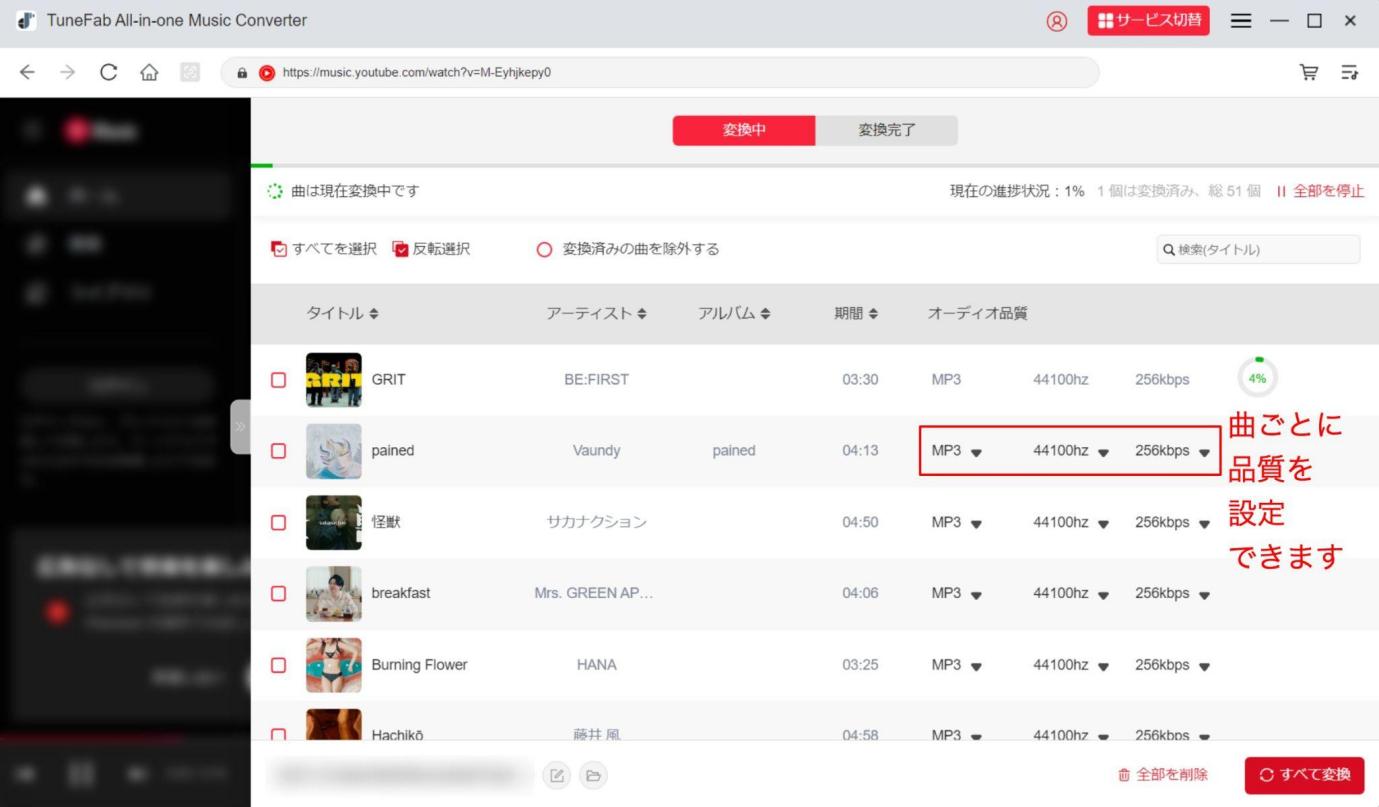The image size is (1379, 807).
Task: Open the output folder icon
Action: (593, 775)
